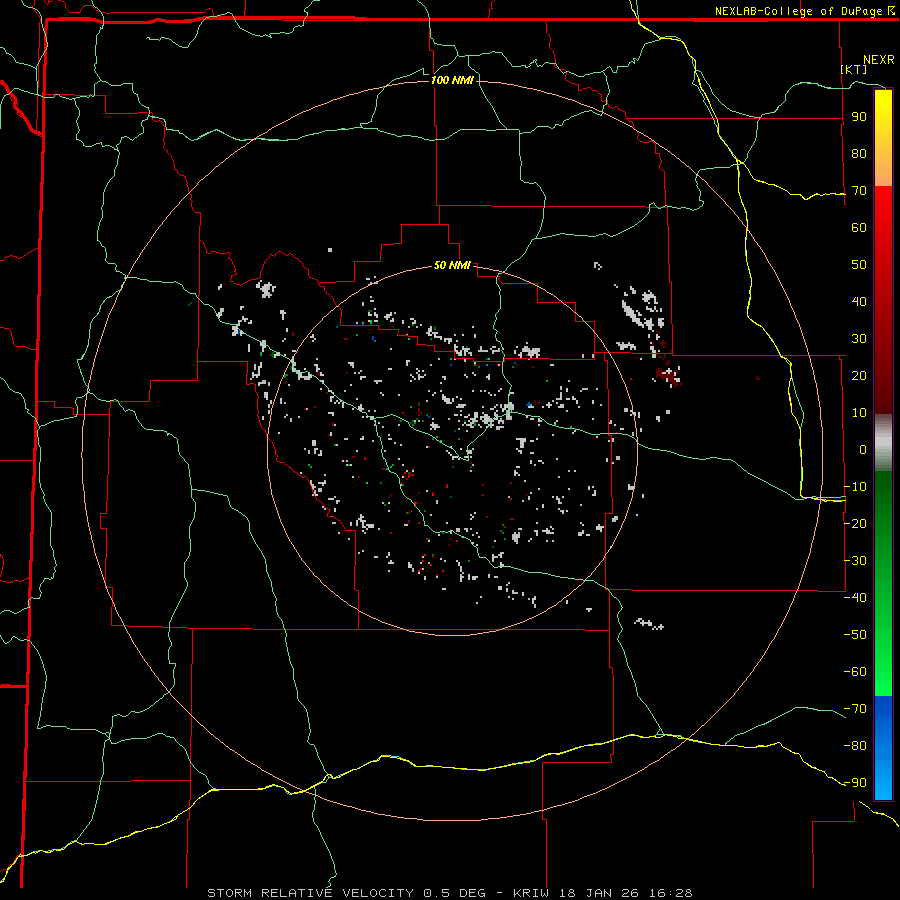Click the gray zero-velocity segment of the color bar

(x=883, y=443)
